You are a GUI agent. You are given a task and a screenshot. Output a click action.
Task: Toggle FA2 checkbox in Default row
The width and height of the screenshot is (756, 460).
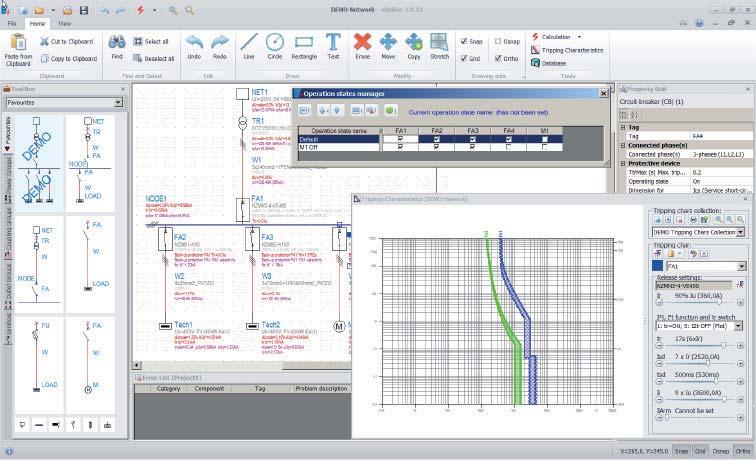pyautogui.click(x=436, y=139)
